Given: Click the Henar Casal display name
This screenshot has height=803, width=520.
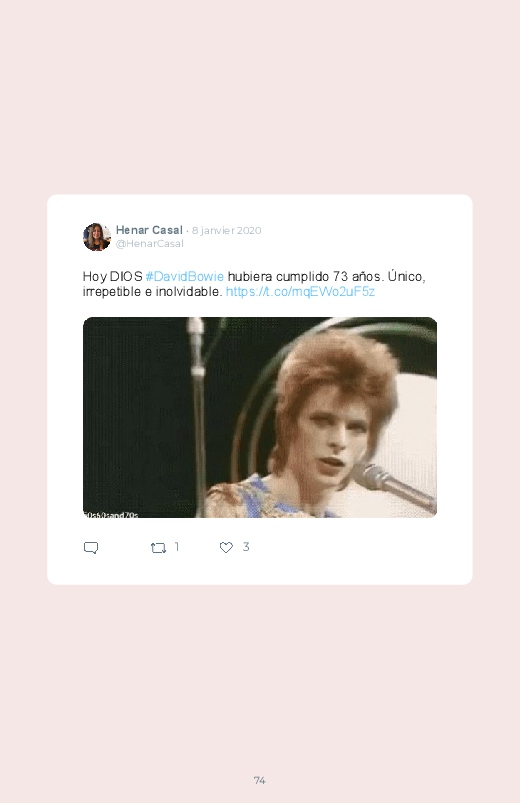Looking at the screenshot, I should click(x=149, y=230).
